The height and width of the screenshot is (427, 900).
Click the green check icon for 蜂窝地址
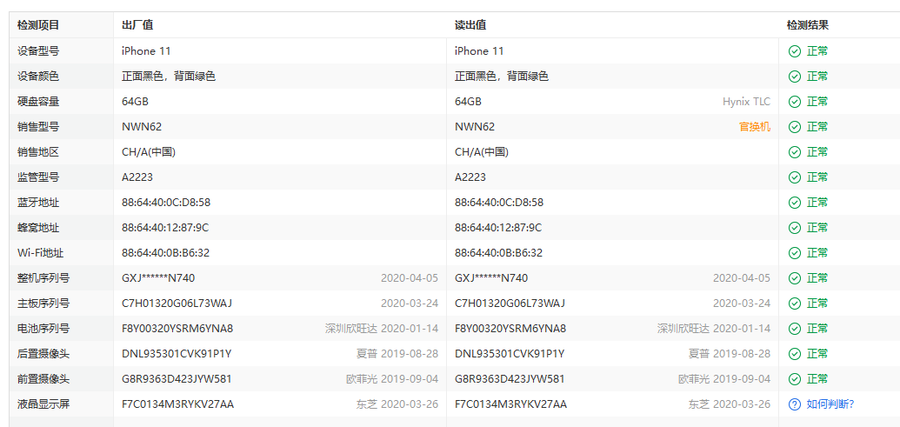[794, 228]
